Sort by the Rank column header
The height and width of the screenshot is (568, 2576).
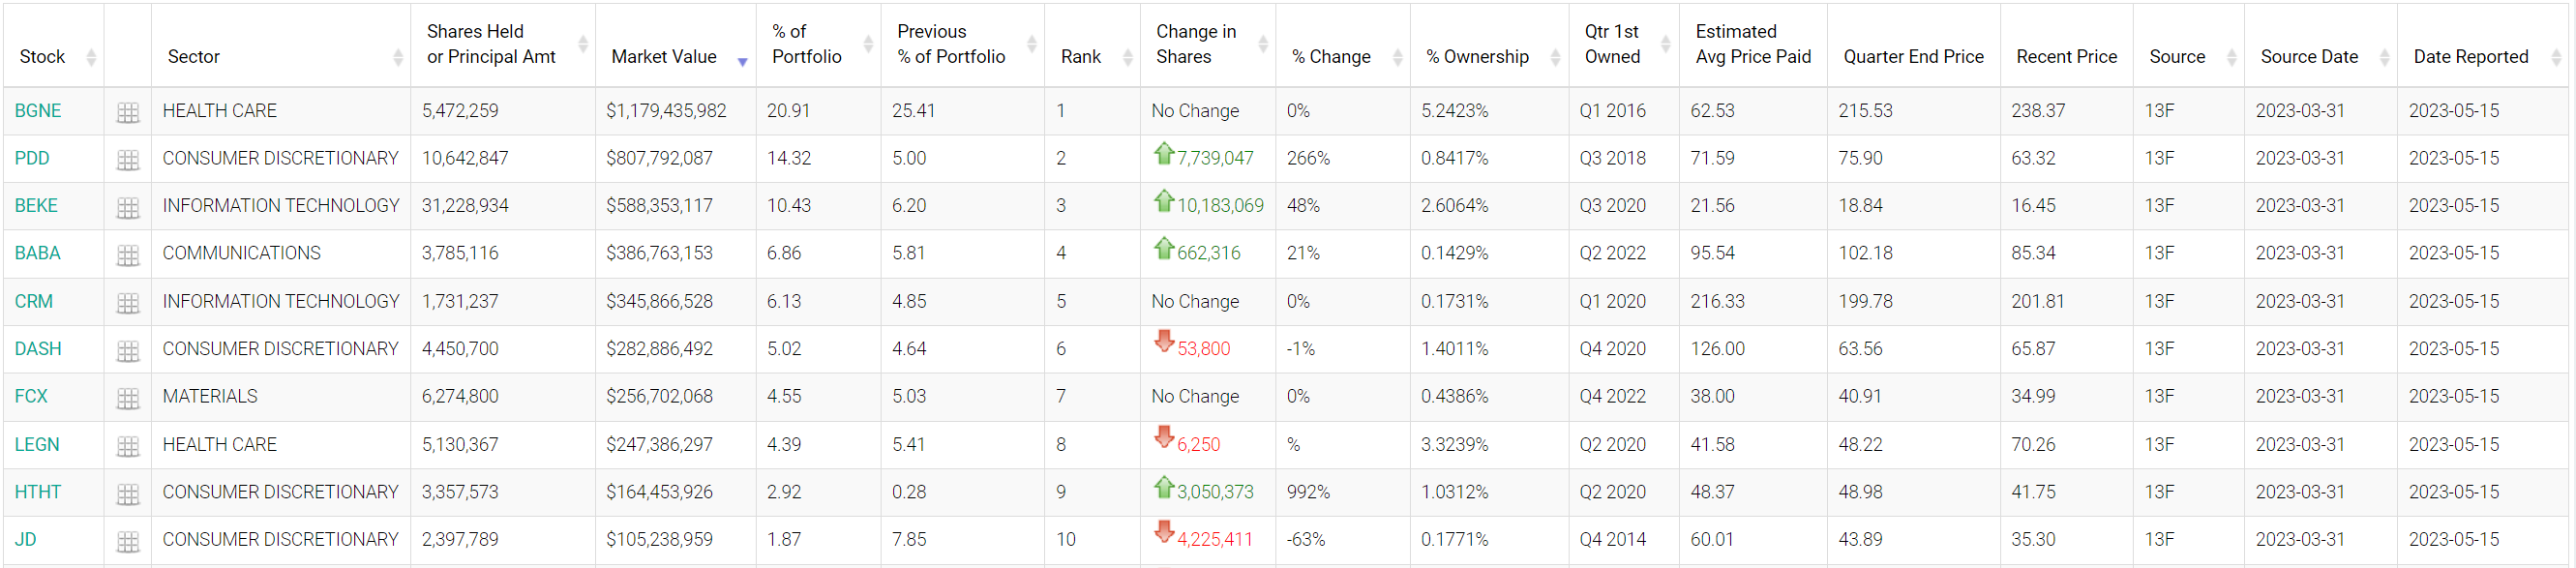coord(1081,57)
